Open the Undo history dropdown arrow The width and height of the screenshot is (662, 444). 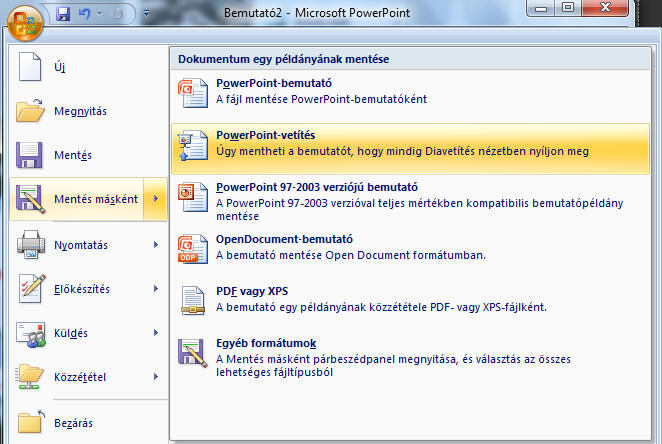pyautogui.click(x=99, y=14)
